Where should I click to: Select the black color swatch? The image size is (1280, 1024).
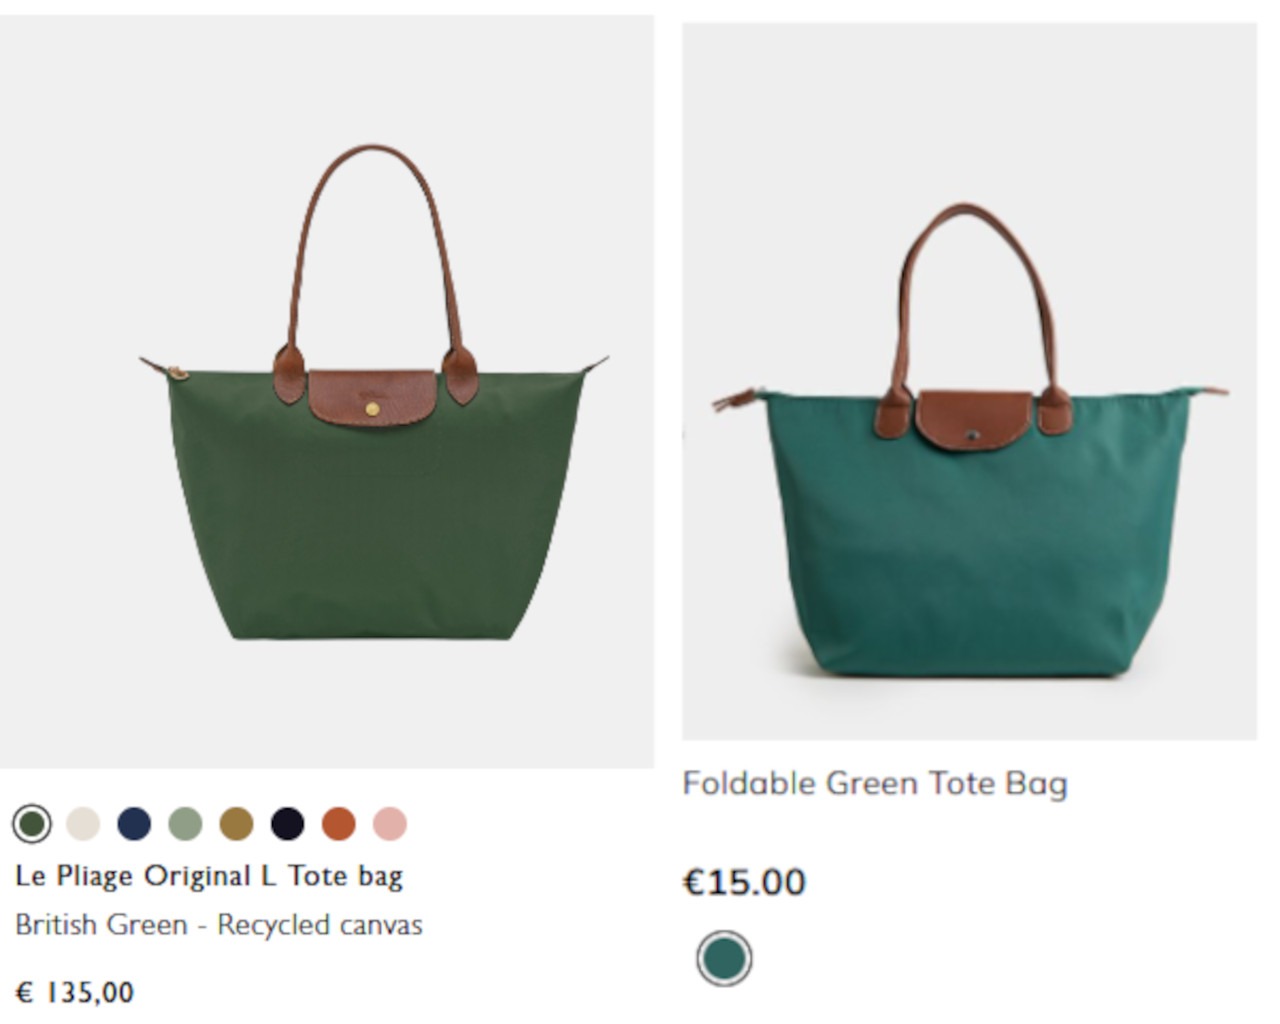[x=288, y=824]
